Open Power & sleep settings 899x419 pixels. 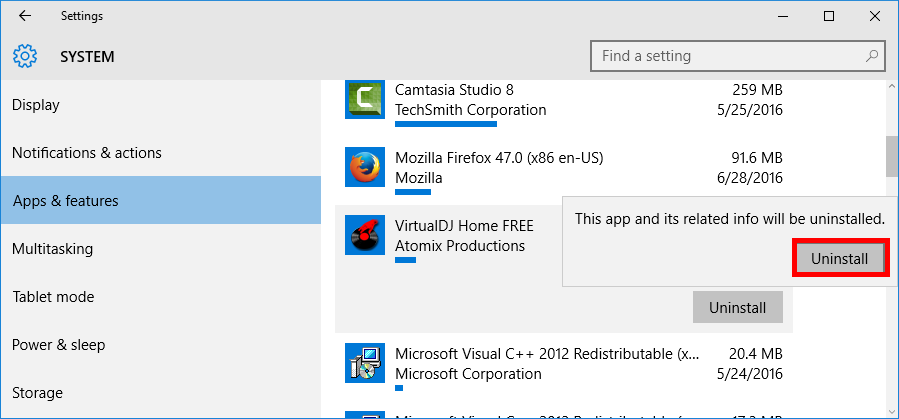(x=58, y=345)
